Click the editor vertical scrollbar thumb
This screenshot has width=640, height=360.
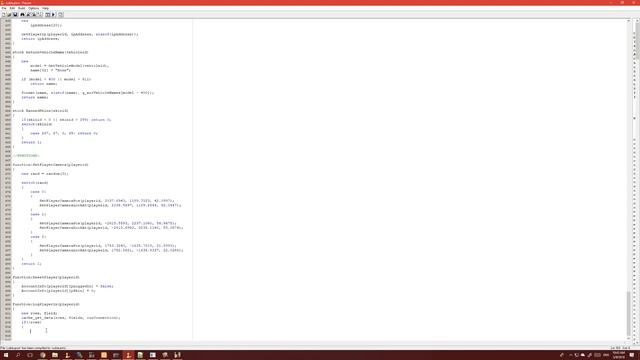(x=629, y=313)
